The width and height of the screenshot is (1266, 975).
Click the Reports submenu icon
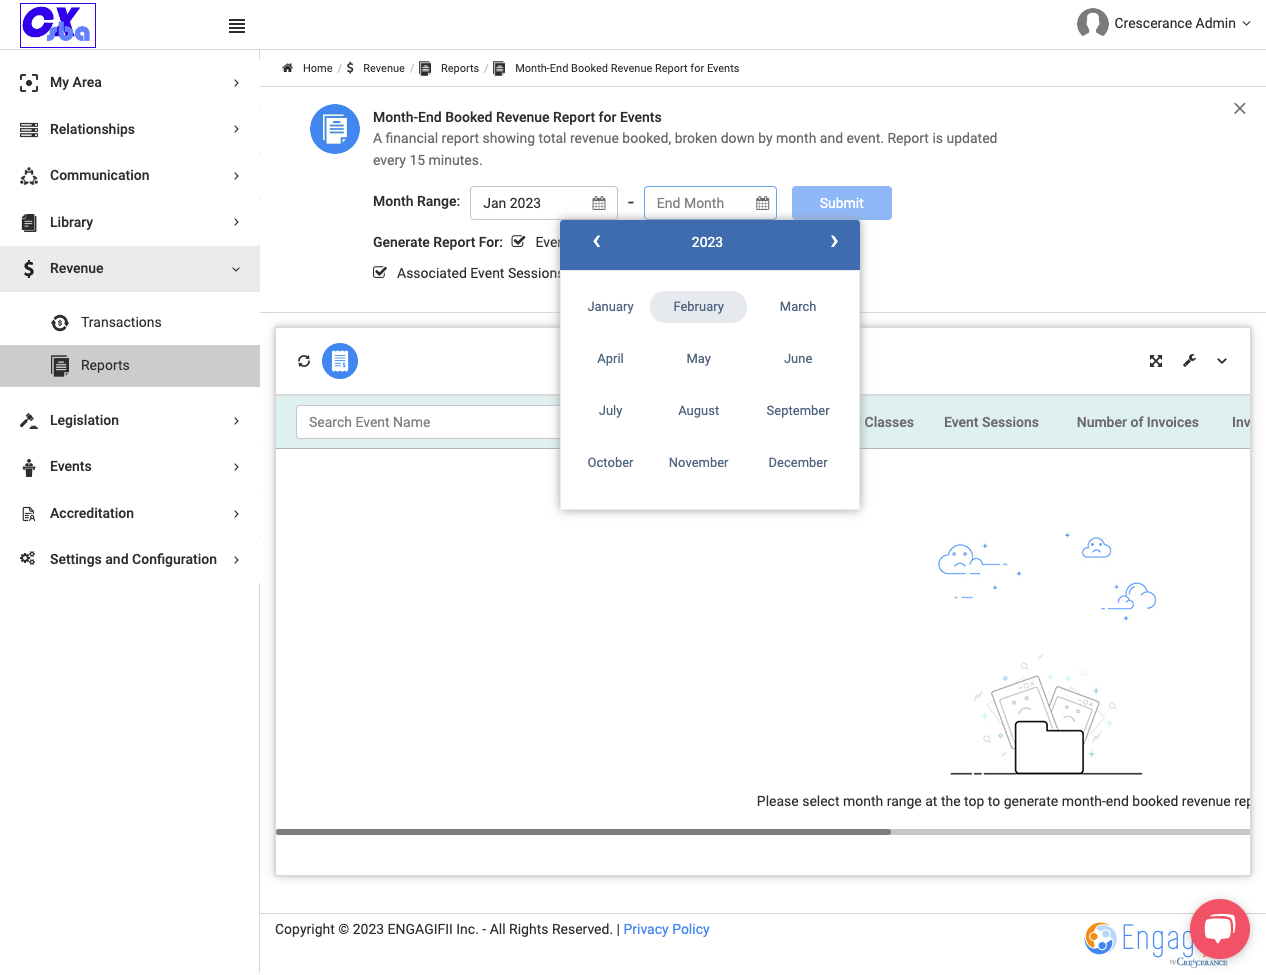coord(60,365)
